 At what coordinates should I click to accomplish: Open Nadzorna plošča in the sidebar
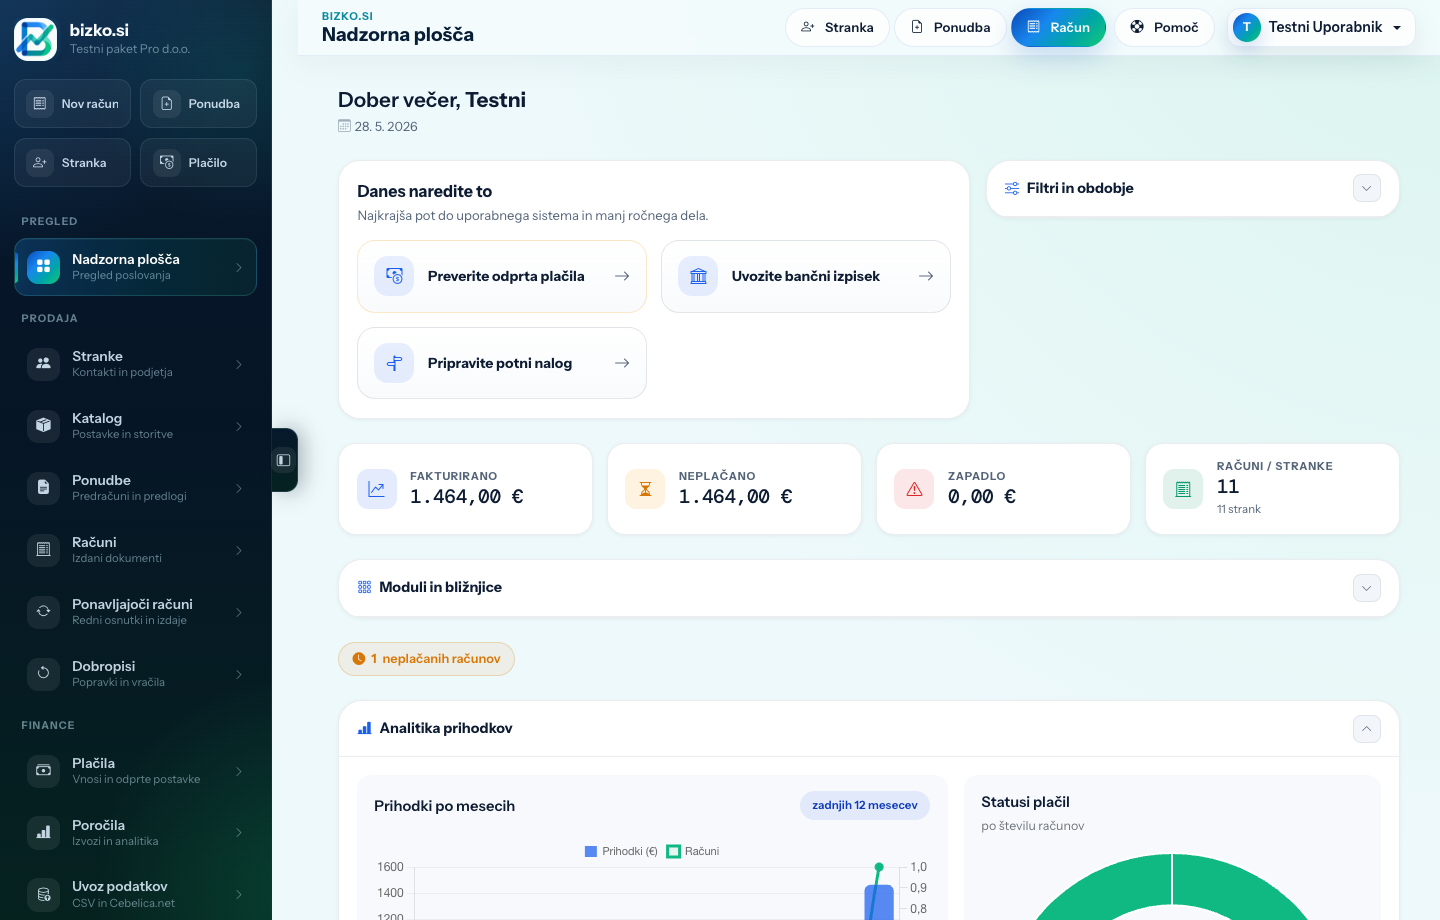tap(135, 267)
